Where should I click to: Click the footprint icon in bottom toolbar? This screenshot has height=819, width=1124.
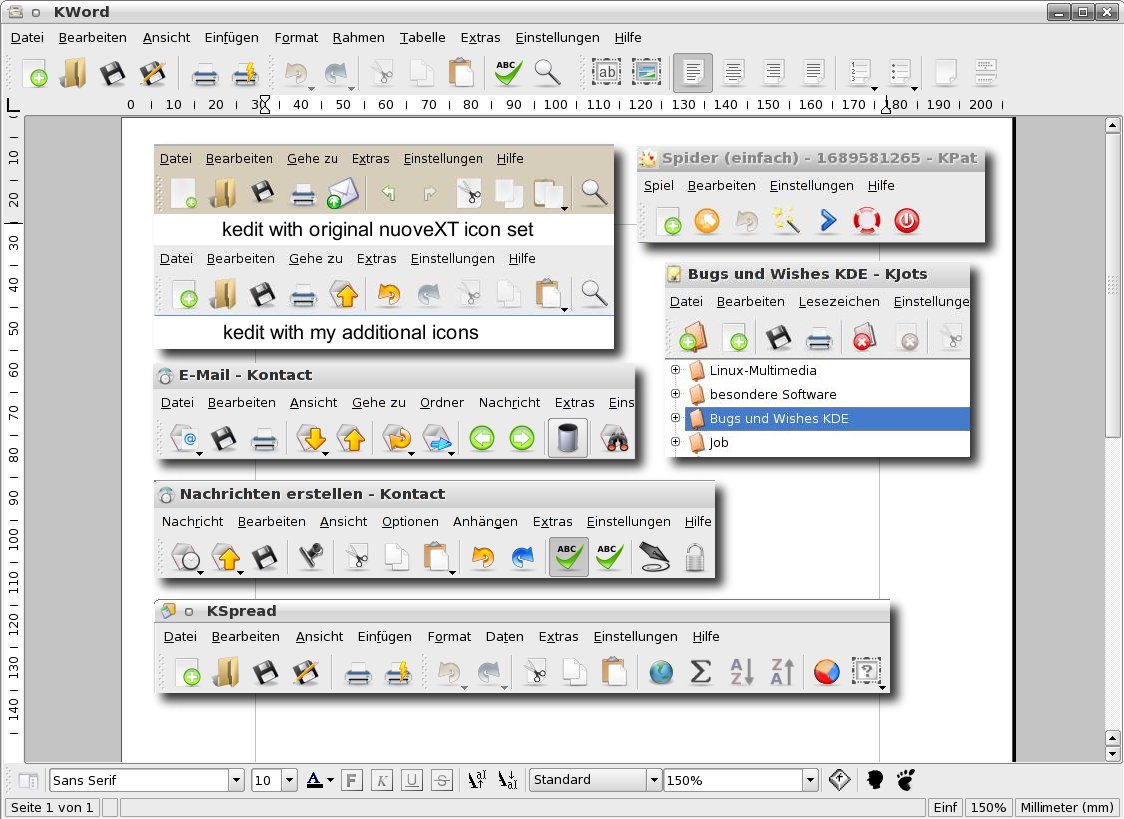coord(906,780)
